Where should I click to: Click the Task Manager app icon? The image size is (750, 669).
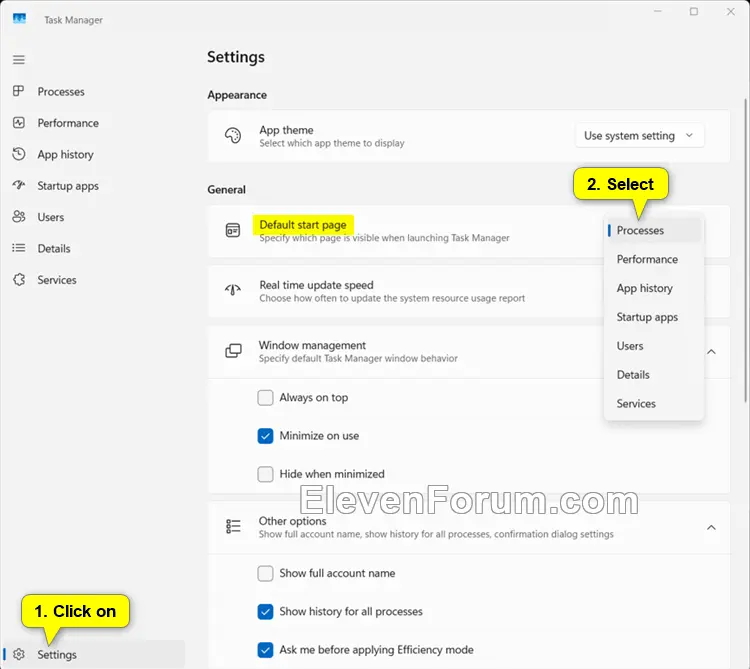coord(19,19)
